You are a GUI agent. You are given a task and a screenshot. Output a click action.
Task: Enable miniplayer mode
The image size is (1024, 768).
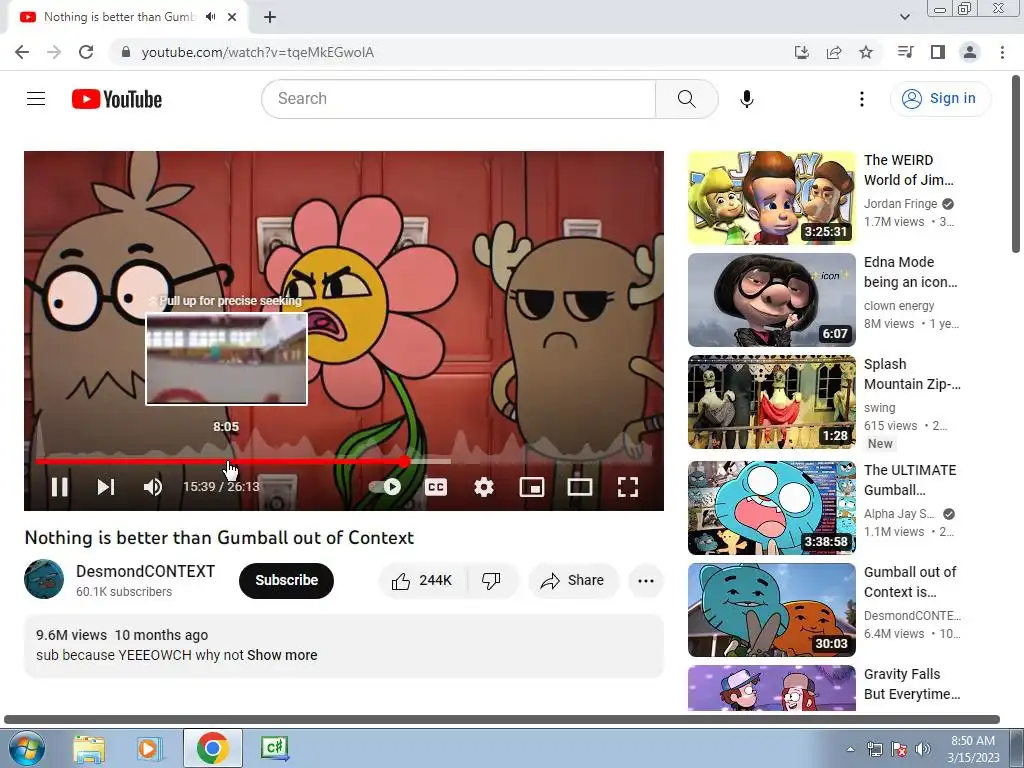532,487
